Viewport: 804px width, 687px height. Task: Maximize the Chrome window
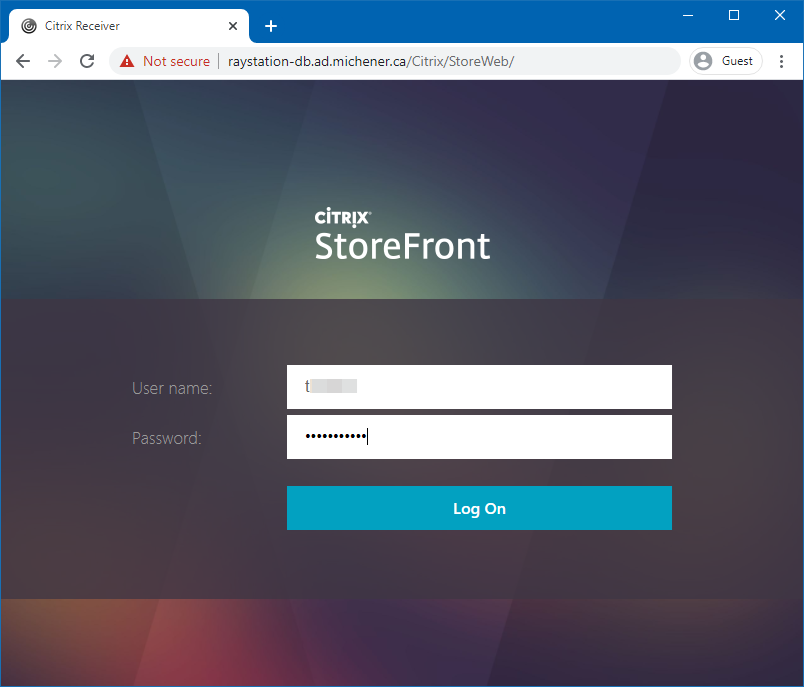pos(734,15)
